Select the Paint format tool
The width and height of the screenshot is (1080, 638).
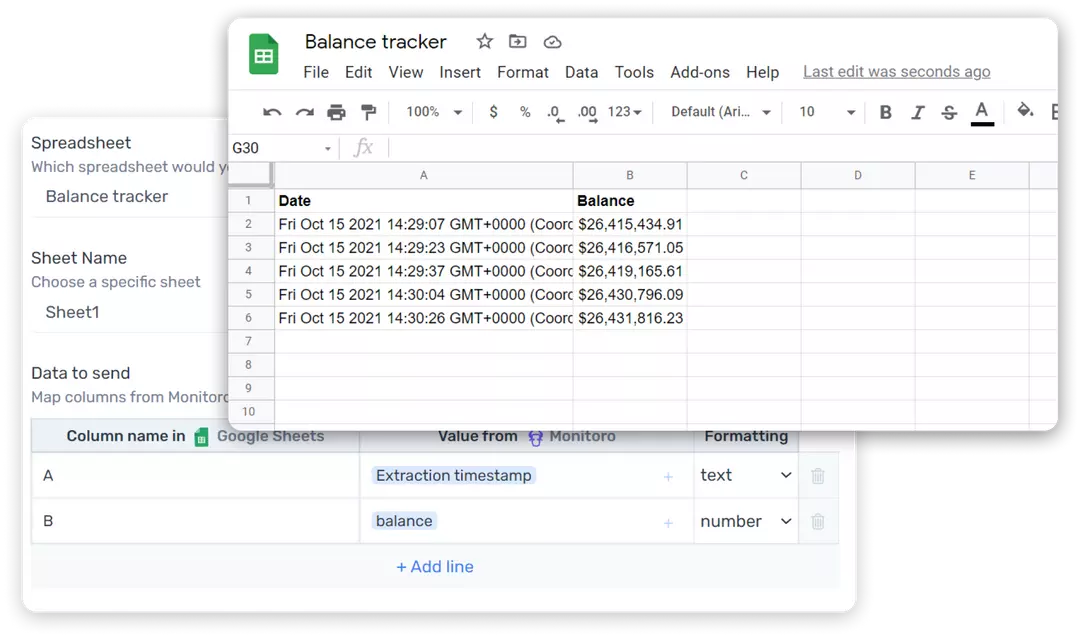(368, 112)
